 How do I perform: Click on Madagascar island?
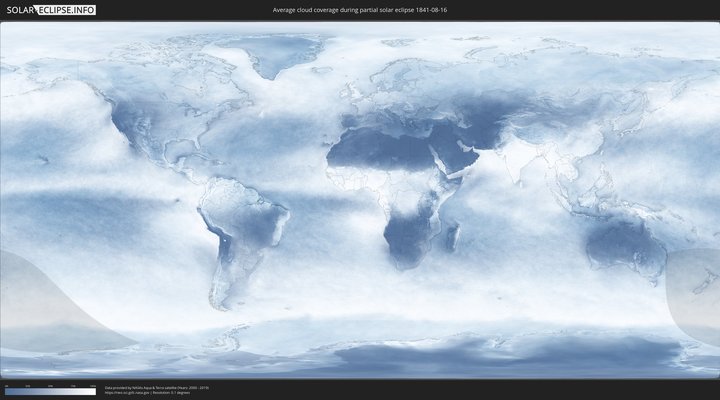click(454, 237)
